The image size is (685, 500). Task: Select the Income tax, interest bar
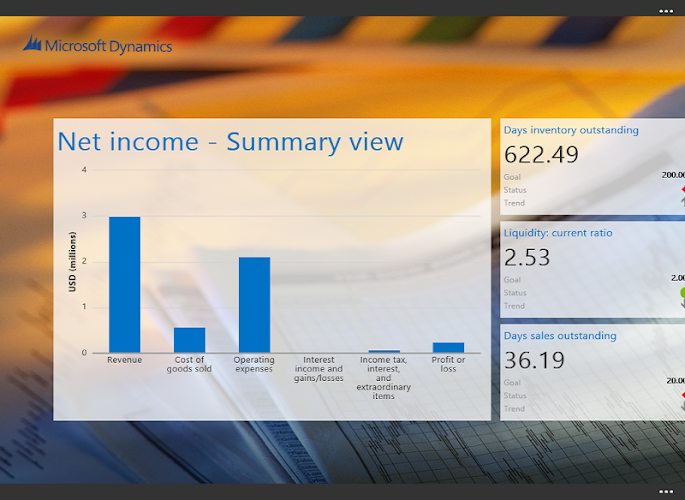point(384,351)
